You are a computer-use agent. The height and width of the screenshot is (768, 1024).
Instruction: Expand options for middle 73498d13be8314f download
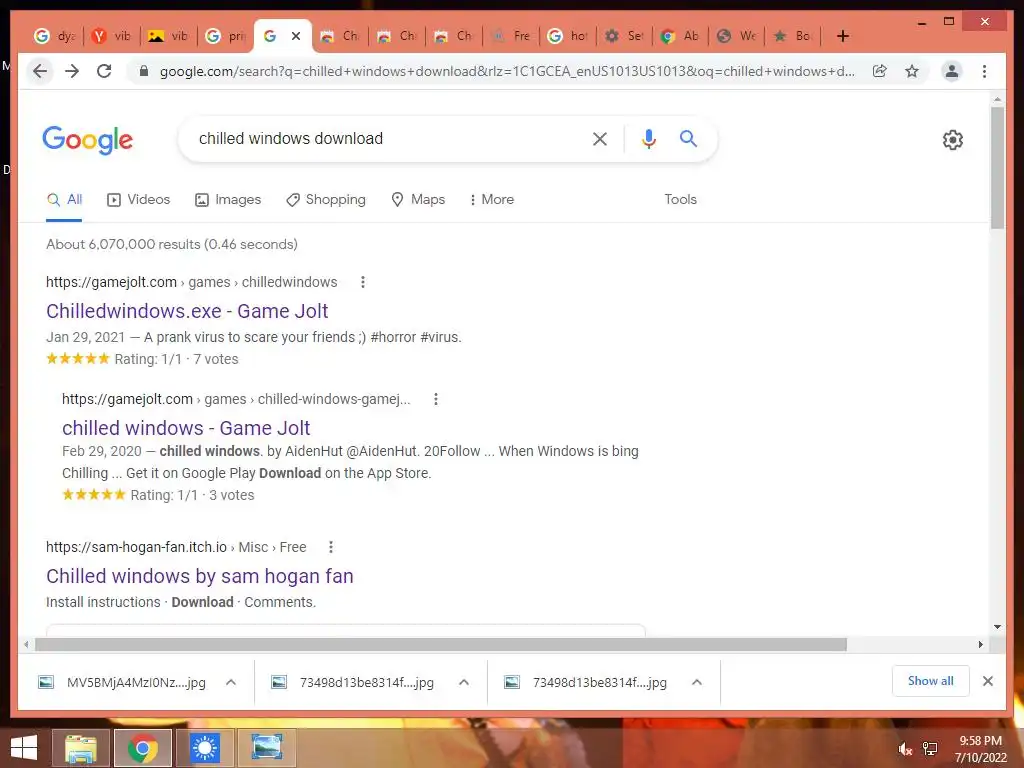[464, 682]
